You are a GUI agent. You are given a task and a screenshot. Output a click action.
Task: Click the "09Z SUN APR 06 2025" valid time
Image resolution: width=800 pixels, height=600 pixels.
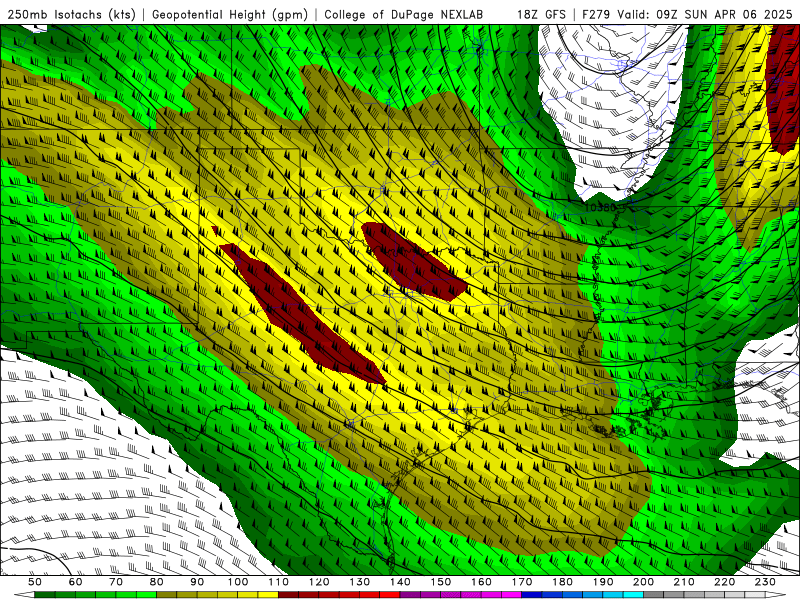tap(724, 15)
